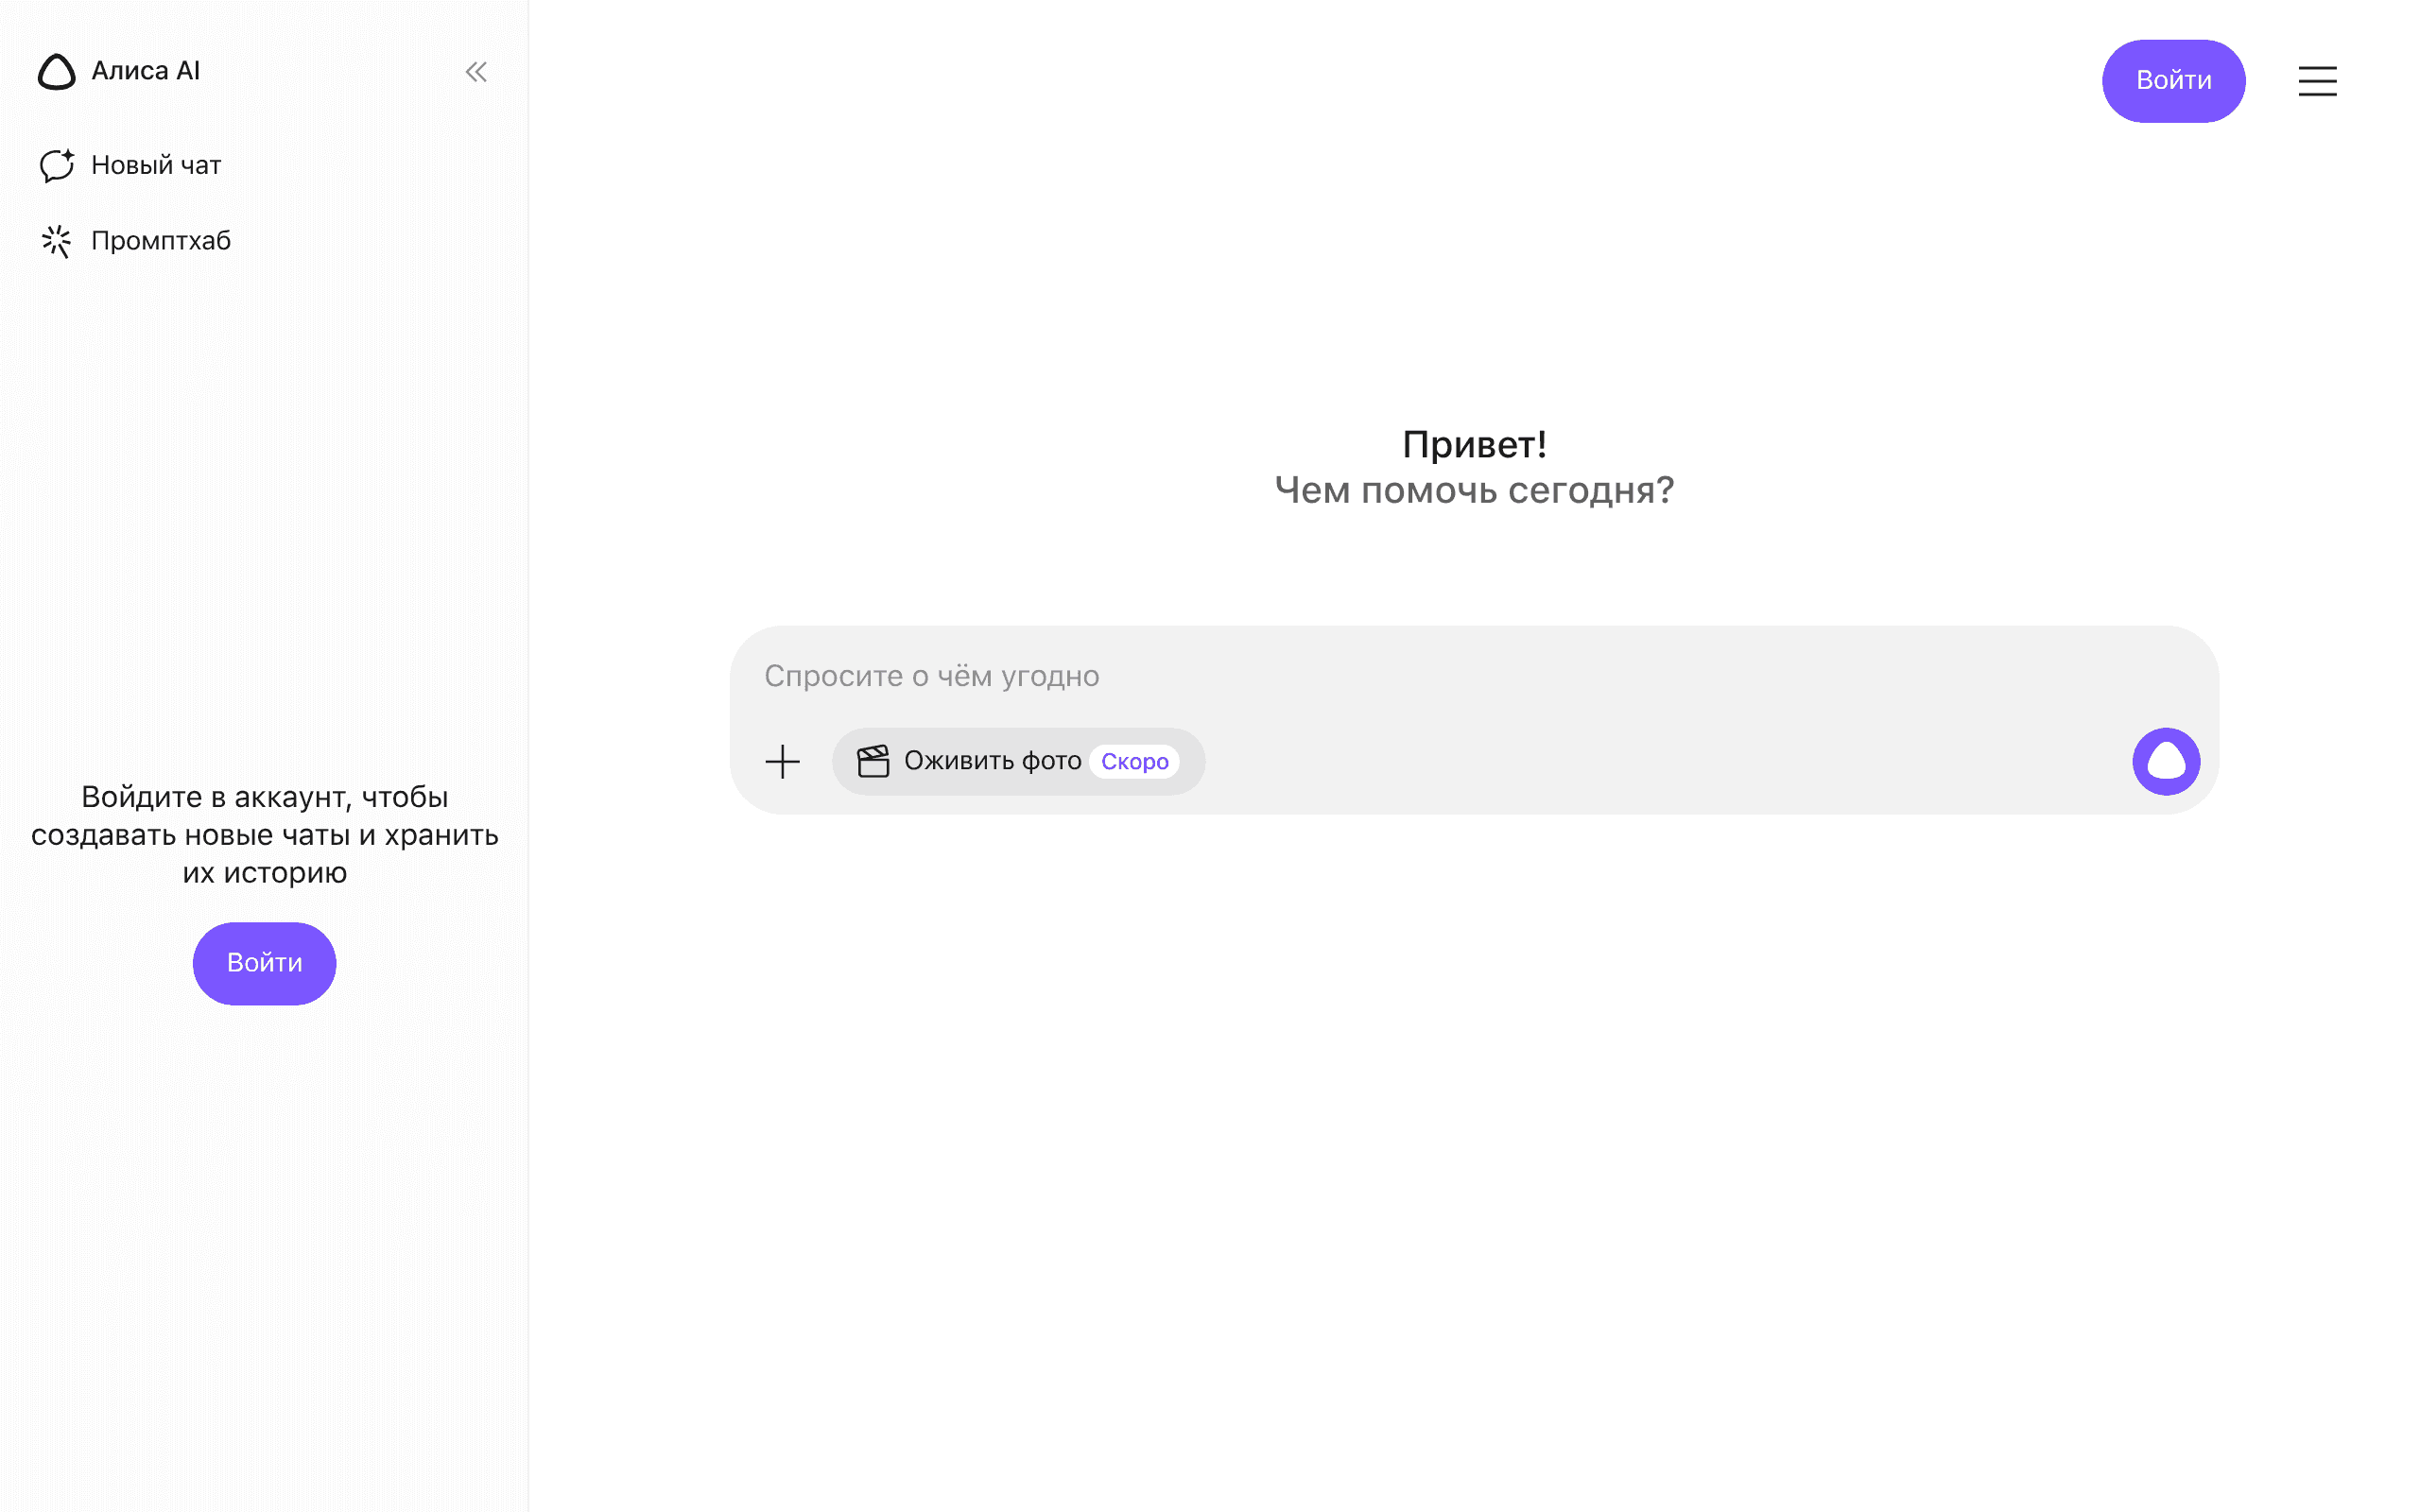This screenshot has width=2420, height=1512.
Task: Click the Оживить фото label text
Action: (x=992, y=762)
